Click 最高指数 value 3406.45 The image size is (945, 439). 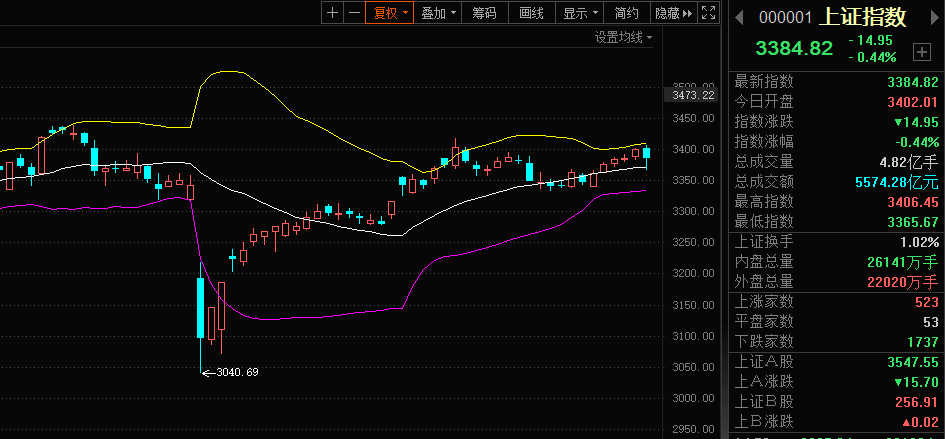(912, 201)
